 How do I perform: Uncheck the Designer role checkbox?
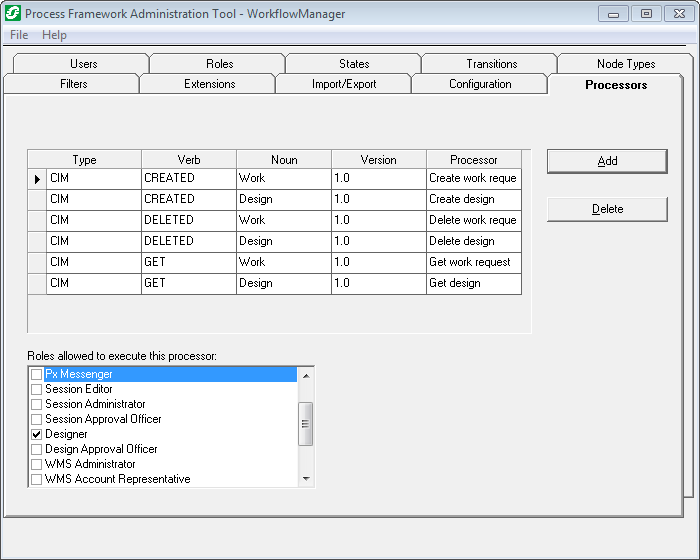[x=37, y=434]
